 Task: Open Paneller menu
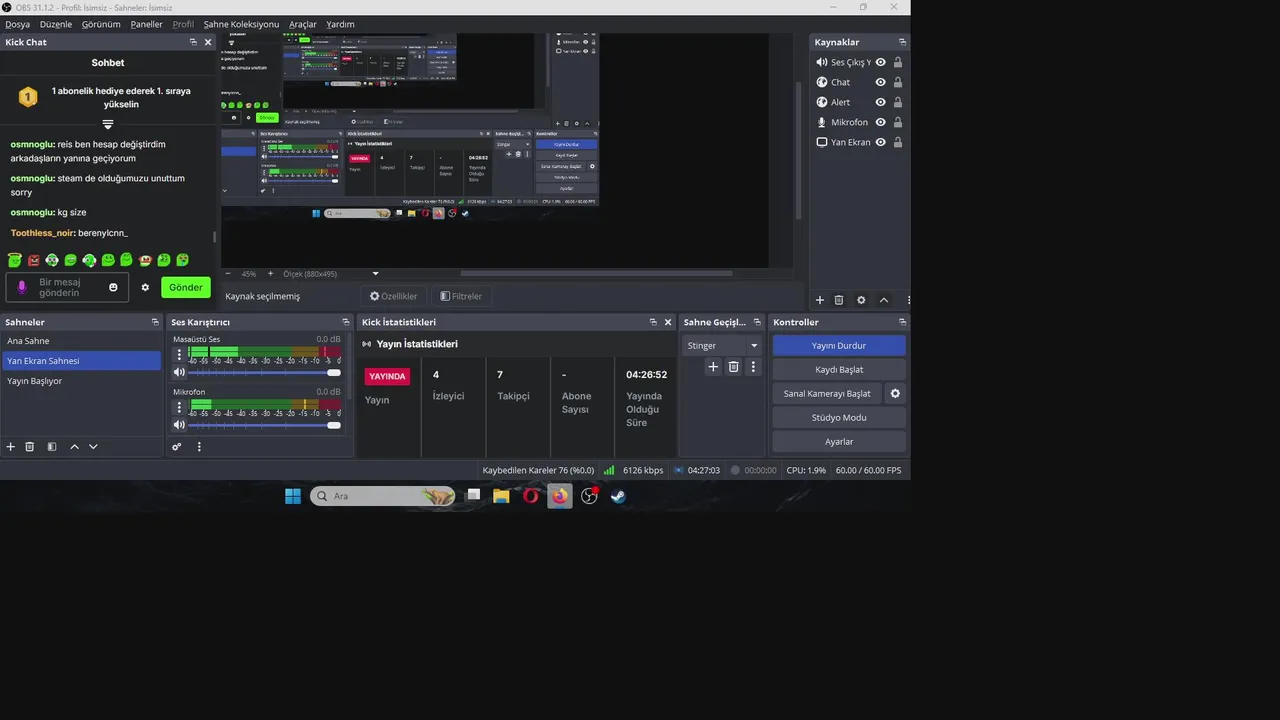(147, 24)
